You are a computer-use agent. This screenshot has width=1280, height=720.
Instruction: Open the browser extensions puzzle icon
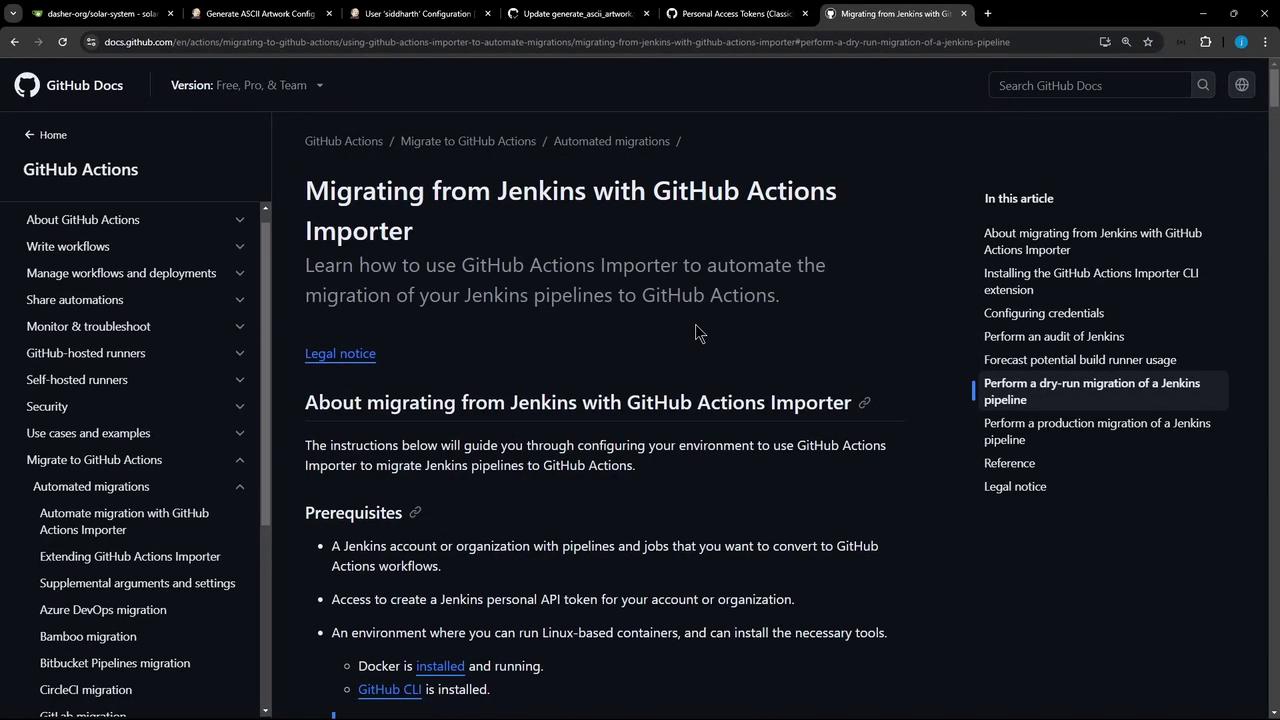tap(1205, 42)
